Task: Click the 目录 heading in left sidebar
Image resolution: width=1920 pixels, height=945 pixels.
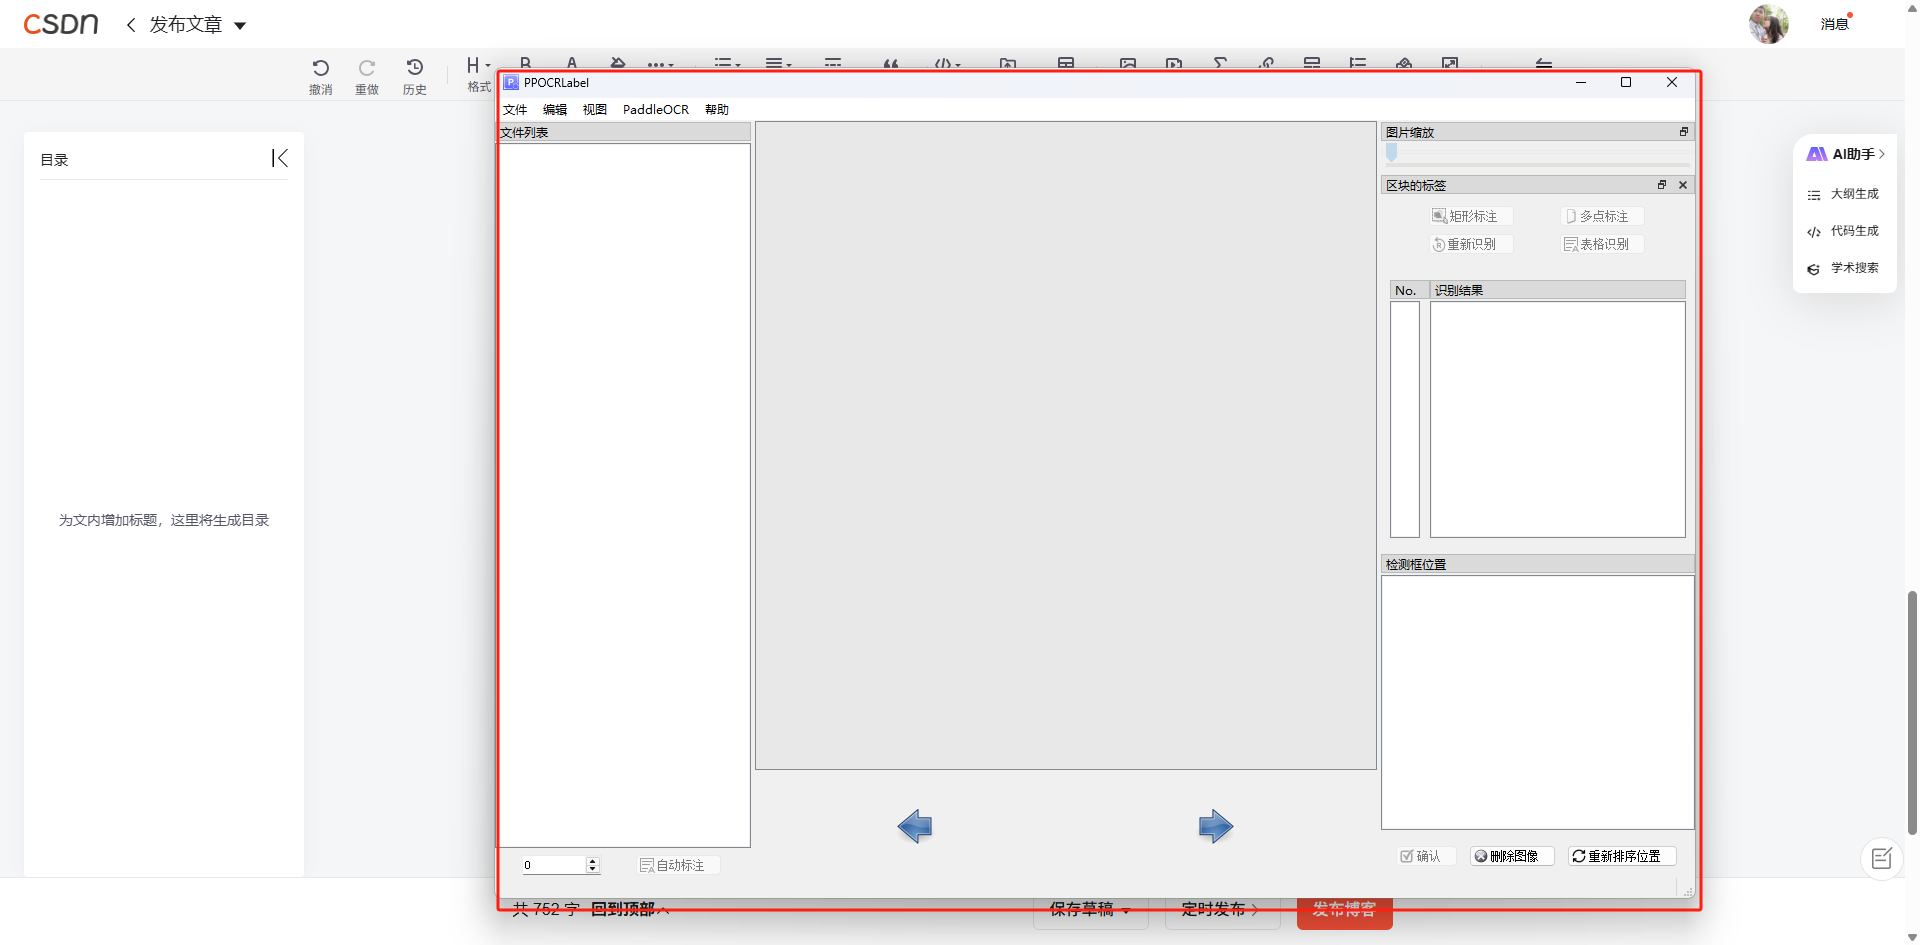Action: click(x=54, y=160)
